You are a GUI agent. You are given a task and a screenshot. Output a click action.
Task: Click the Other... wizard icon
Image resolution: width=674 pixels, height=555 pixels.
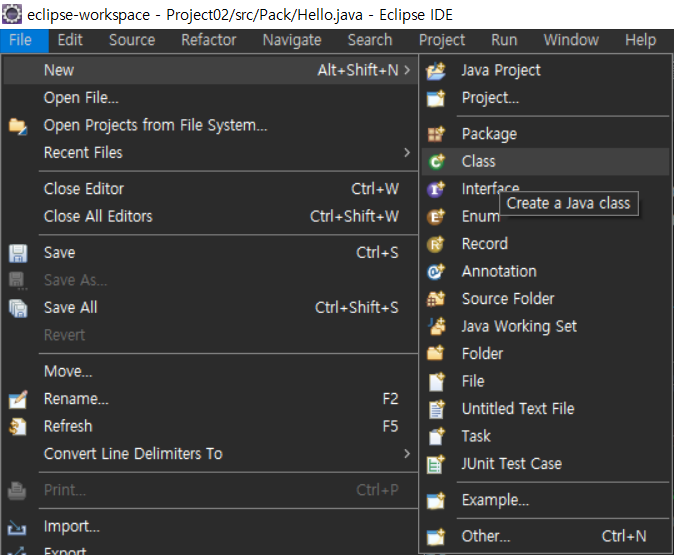point(436,537)
